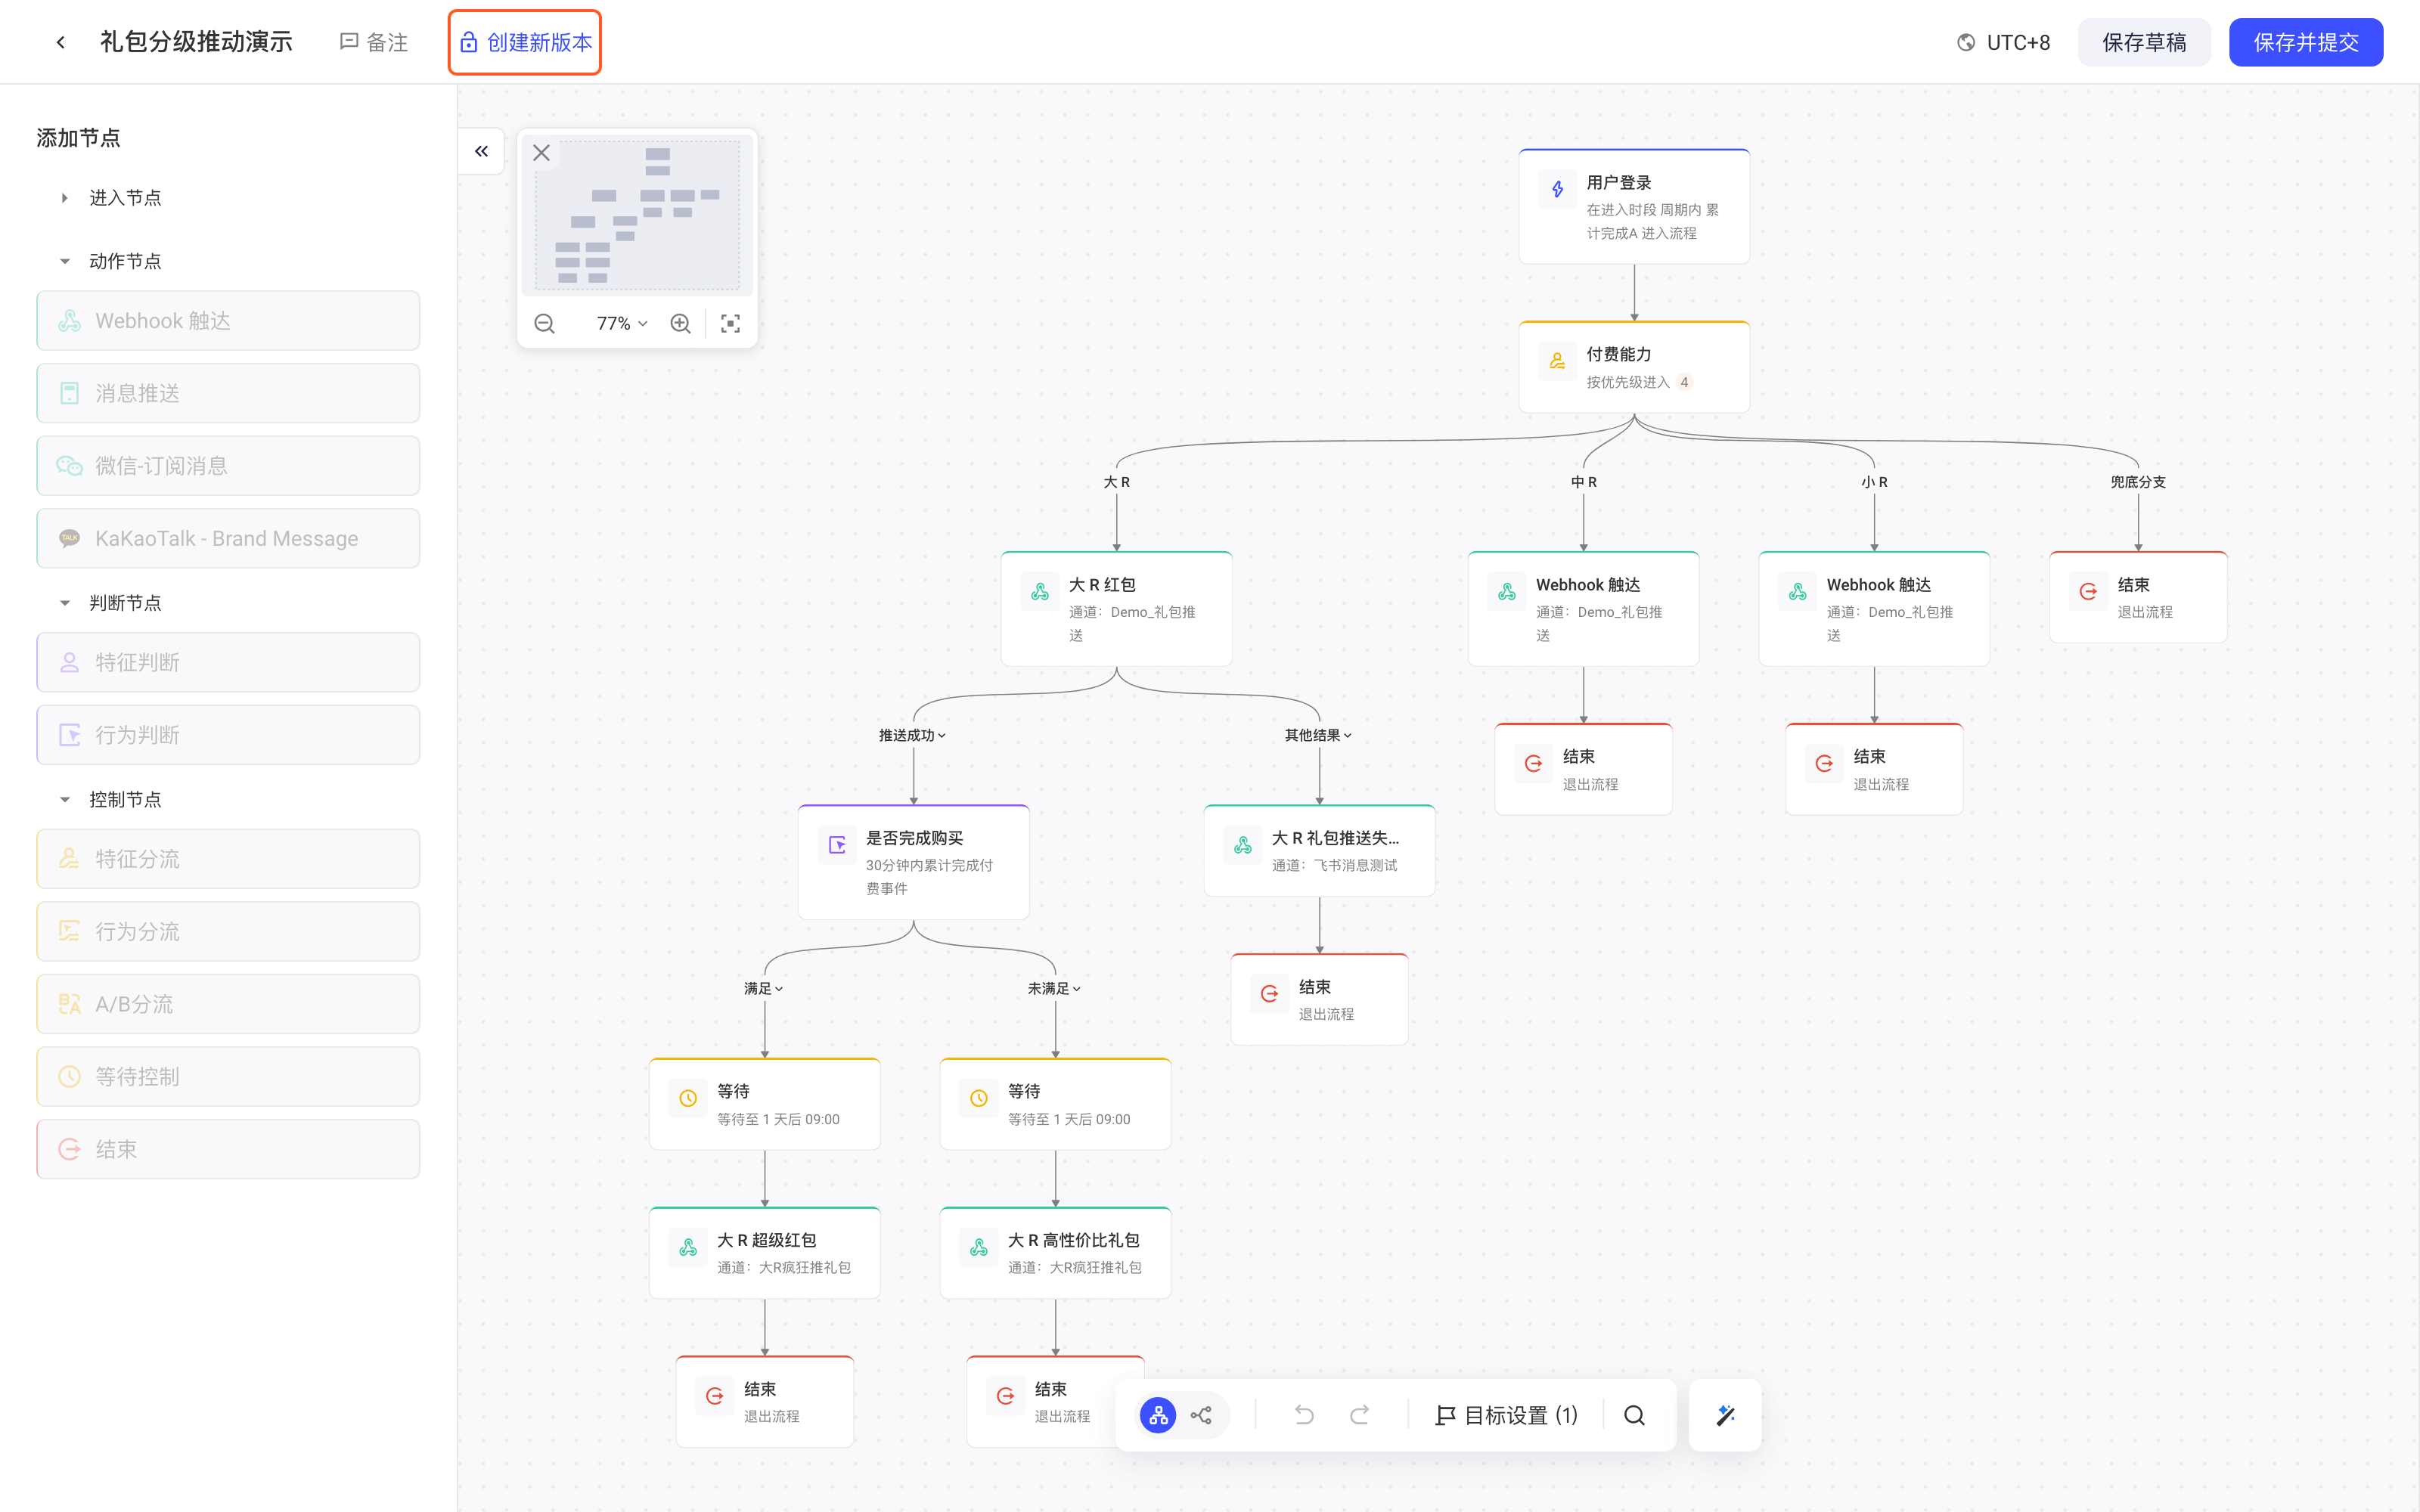Switch to horizontal layout toggle
2420x1512 pixels.
pos(1202,1415)
